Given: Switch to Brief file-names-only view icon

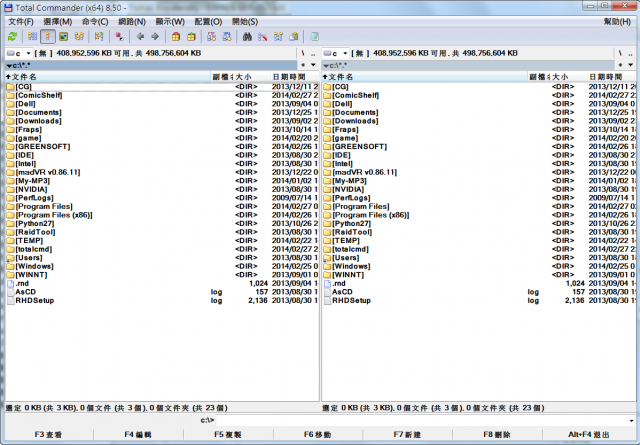Looking at the screenshot, I should point(32,37).
